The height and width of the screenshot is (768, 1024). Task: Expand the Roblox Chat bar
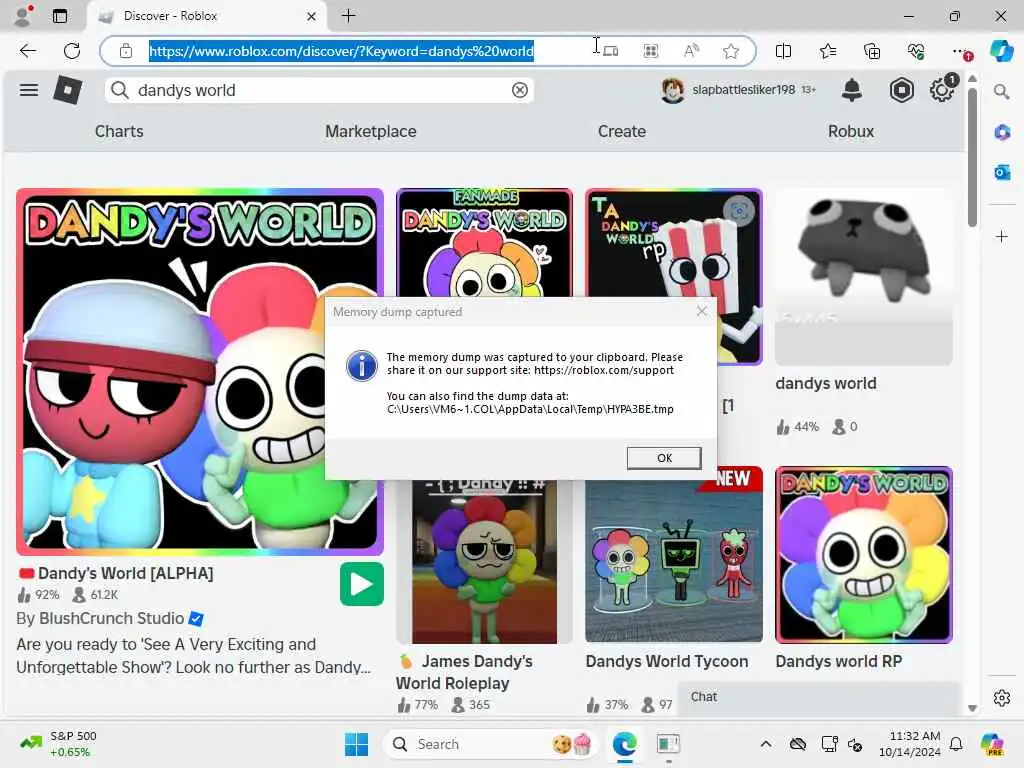[819, 697]
